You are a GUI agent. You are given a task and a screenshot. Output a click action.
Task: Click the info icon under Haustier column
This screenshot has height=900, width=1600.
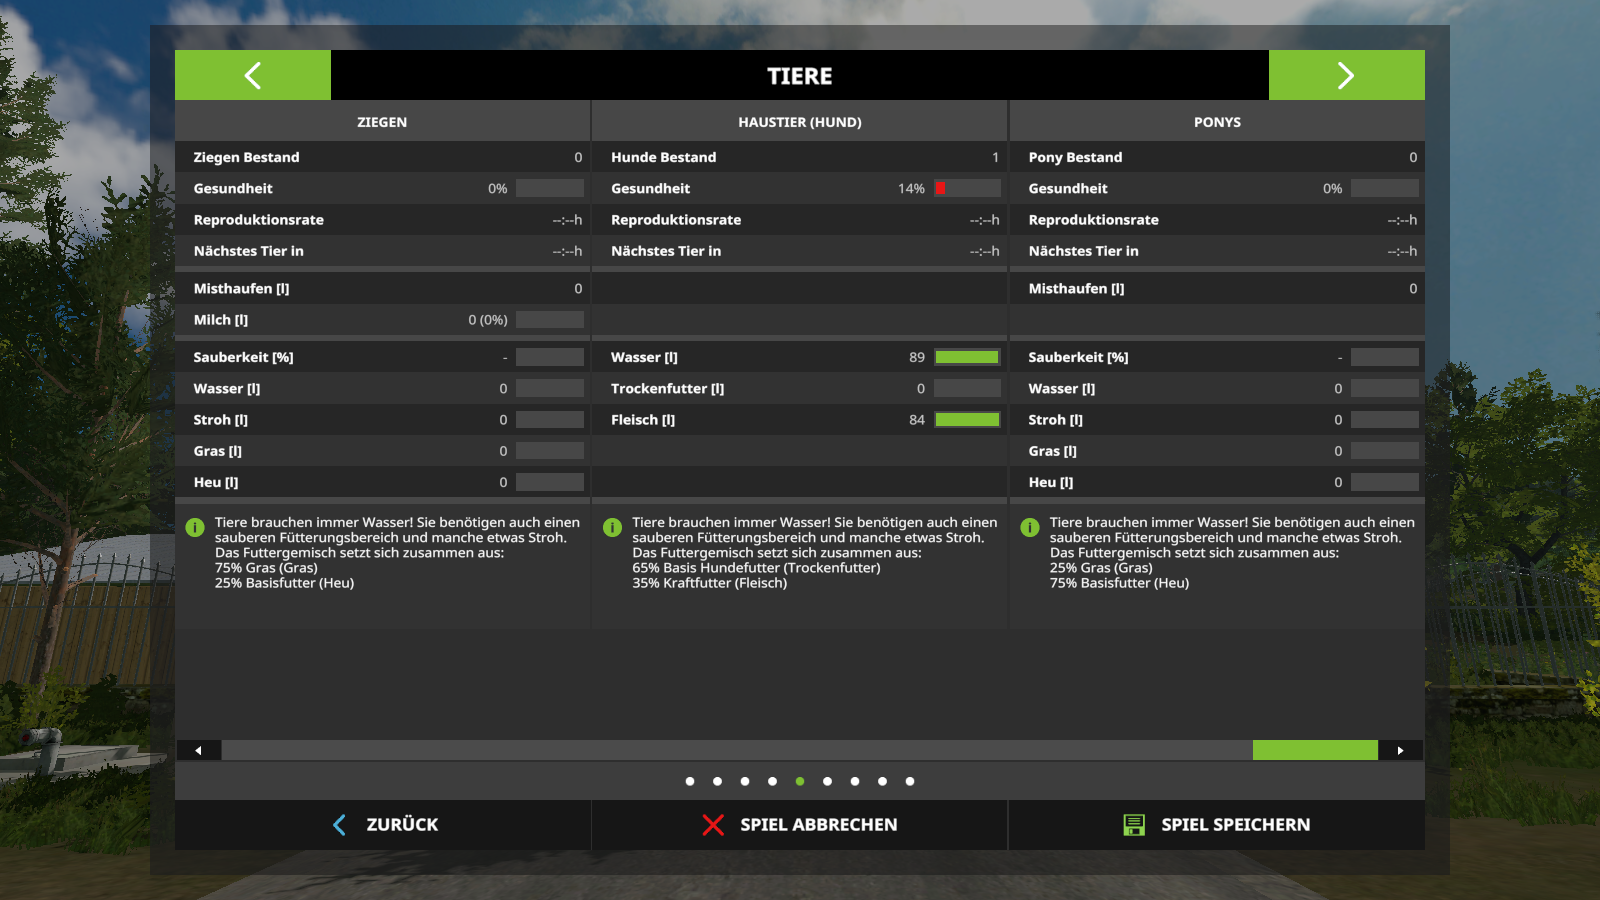612,527
